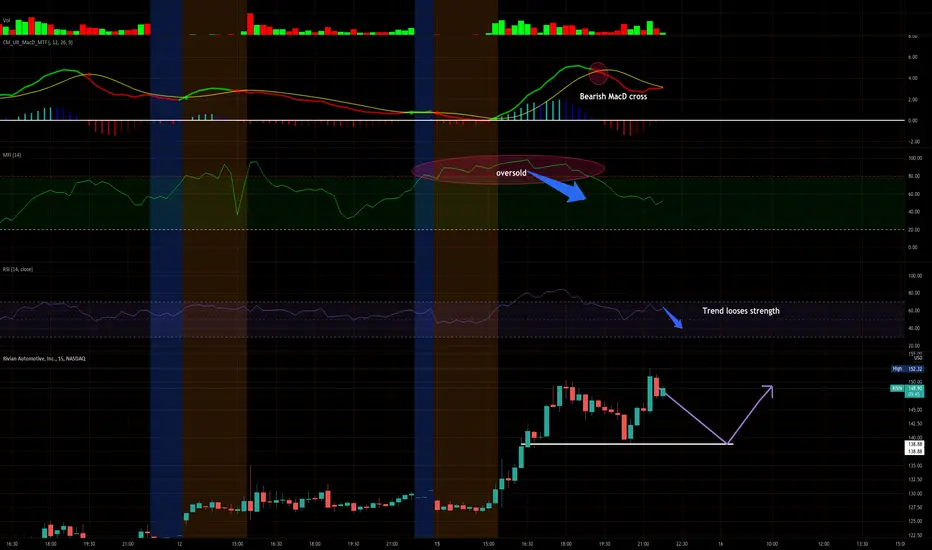Select the USD currency label on price axis
This screenshot has height=550, width=932.
918,358
